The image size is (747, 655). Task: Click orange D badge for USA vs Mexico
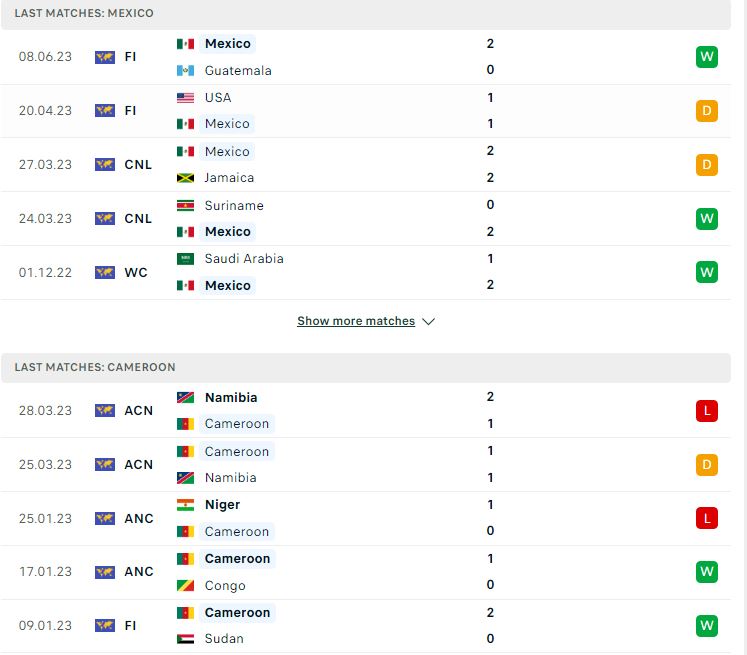[707, 111]
